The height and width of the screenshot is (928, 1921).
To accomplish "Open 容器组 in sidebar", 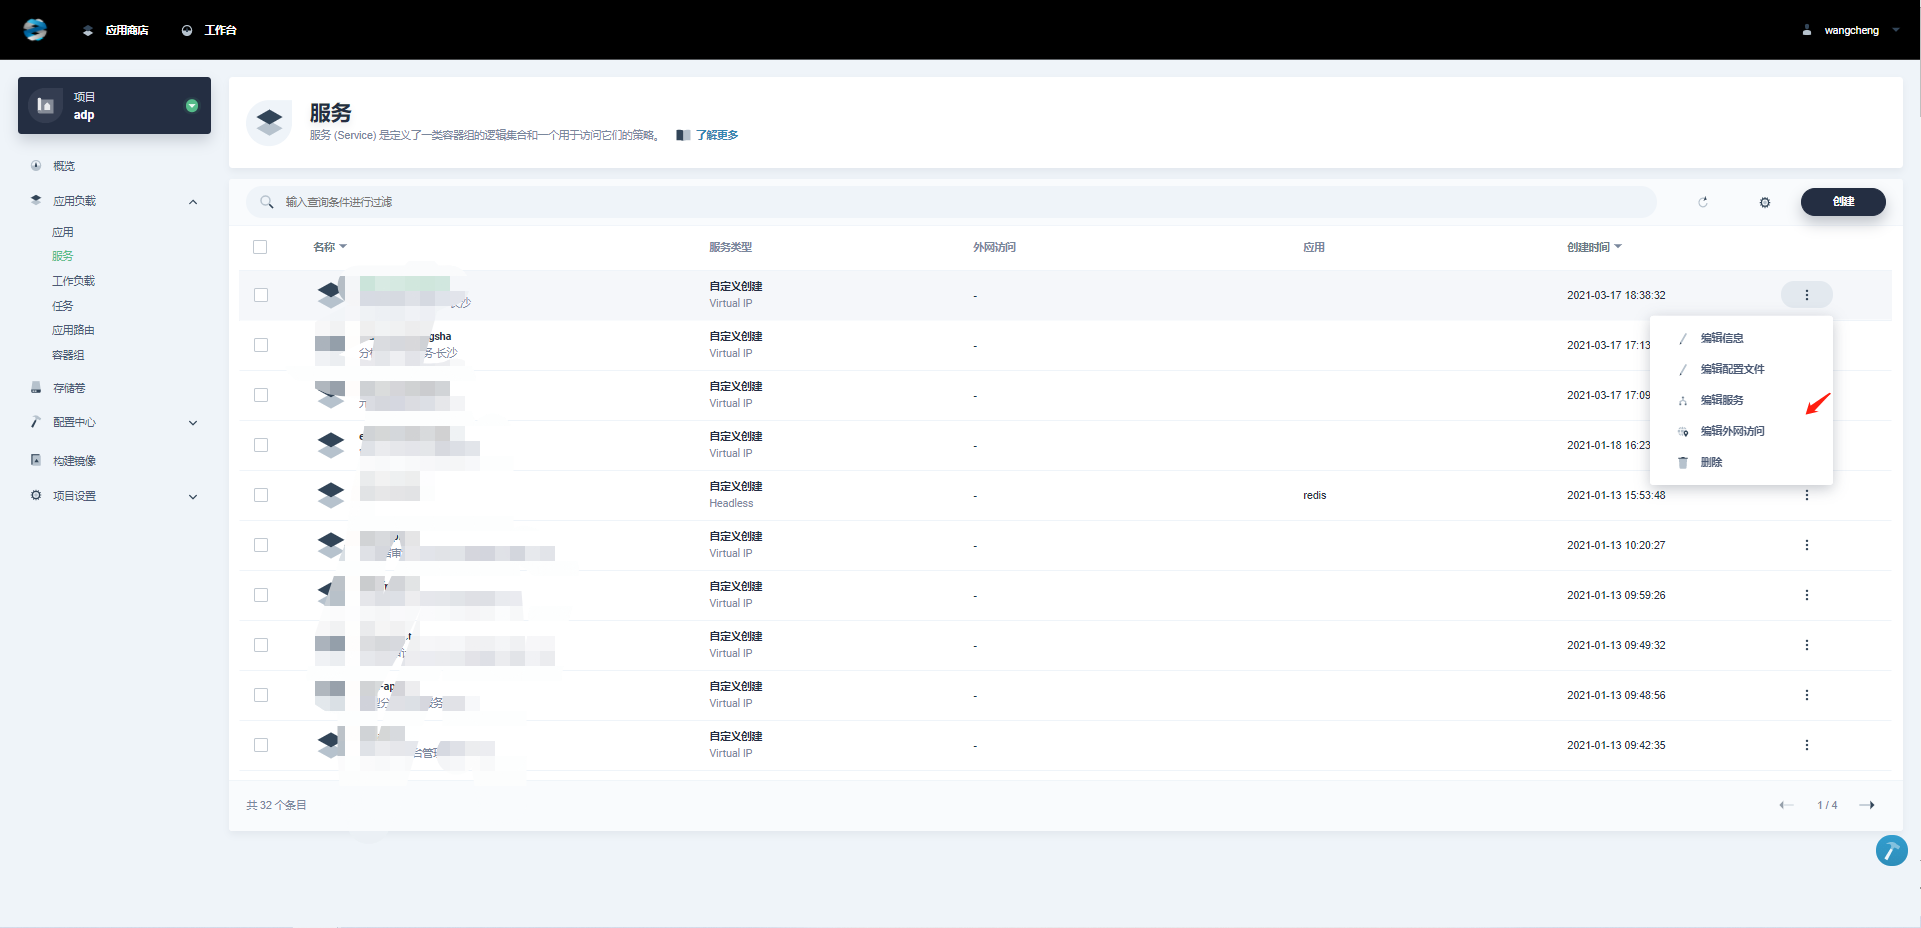I will click(68, 355).
